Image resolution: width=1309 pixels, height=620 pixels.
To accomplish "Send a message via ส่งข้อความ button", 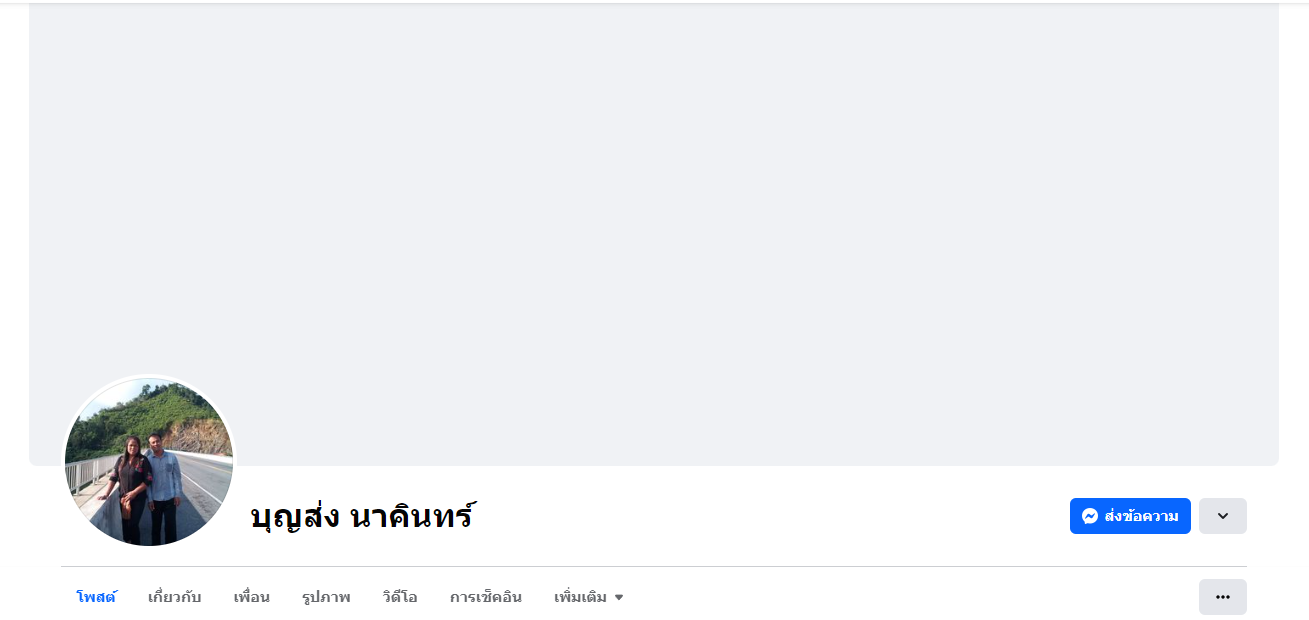I will click(x=1130, y=516).
